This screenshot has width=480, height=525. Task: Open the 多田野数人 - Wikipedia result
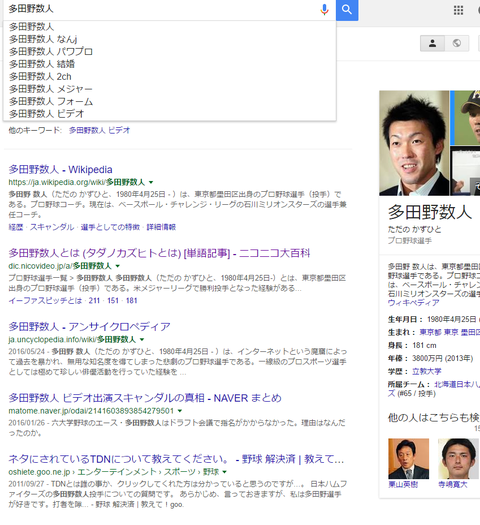60,169
